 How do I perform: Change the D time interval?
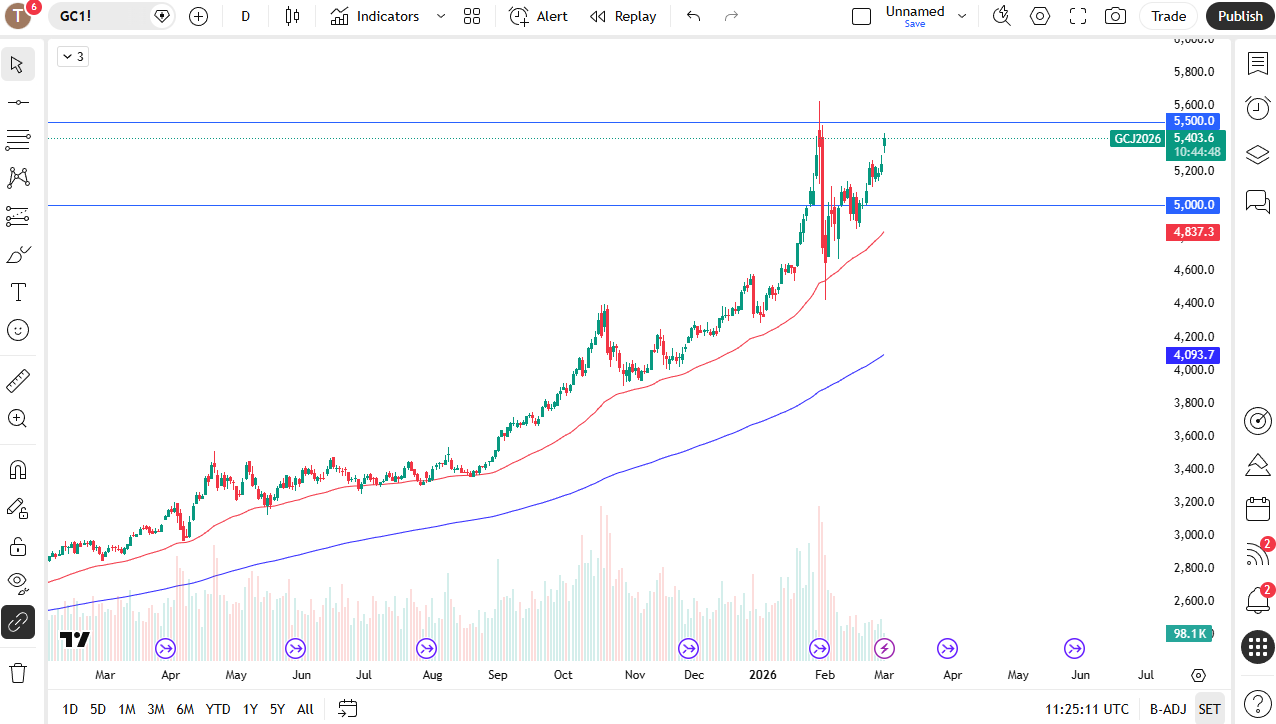click(245, 16)
